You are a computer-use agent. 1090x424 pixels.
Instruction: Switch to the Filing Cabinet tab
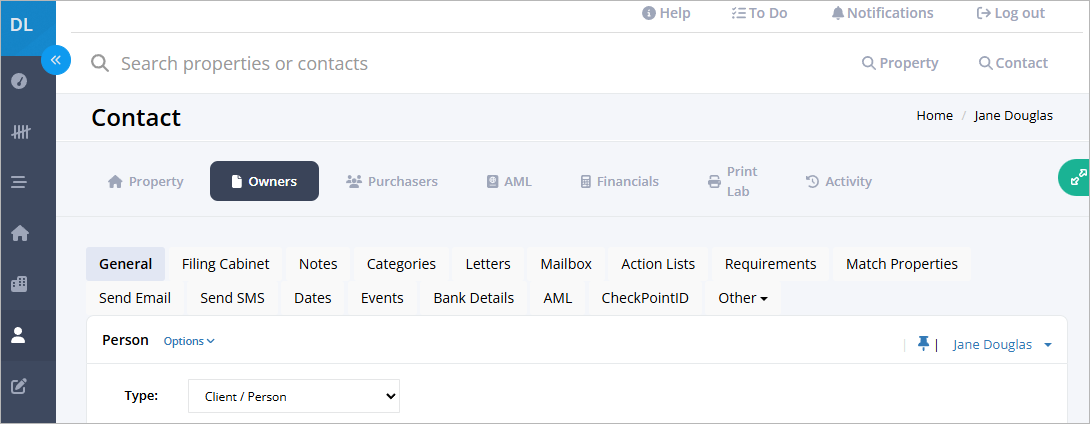pos(226,264)
